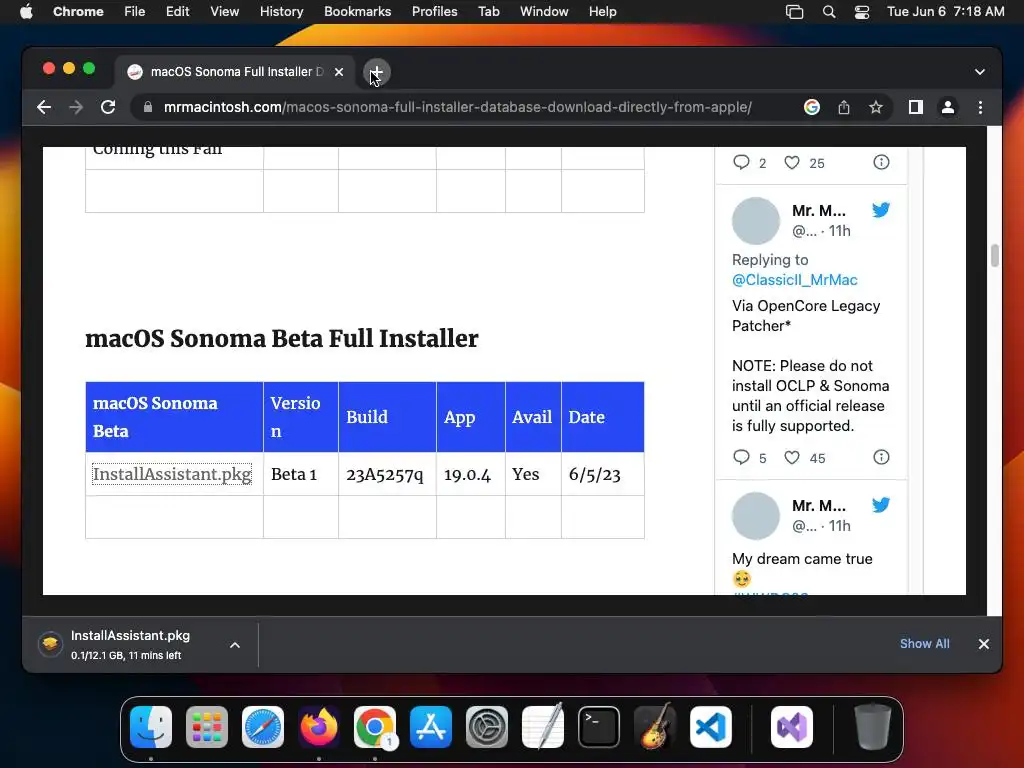Click the lock icon in address bar
The width and height of the screenshot is (1024, 768).
[148, 107]
